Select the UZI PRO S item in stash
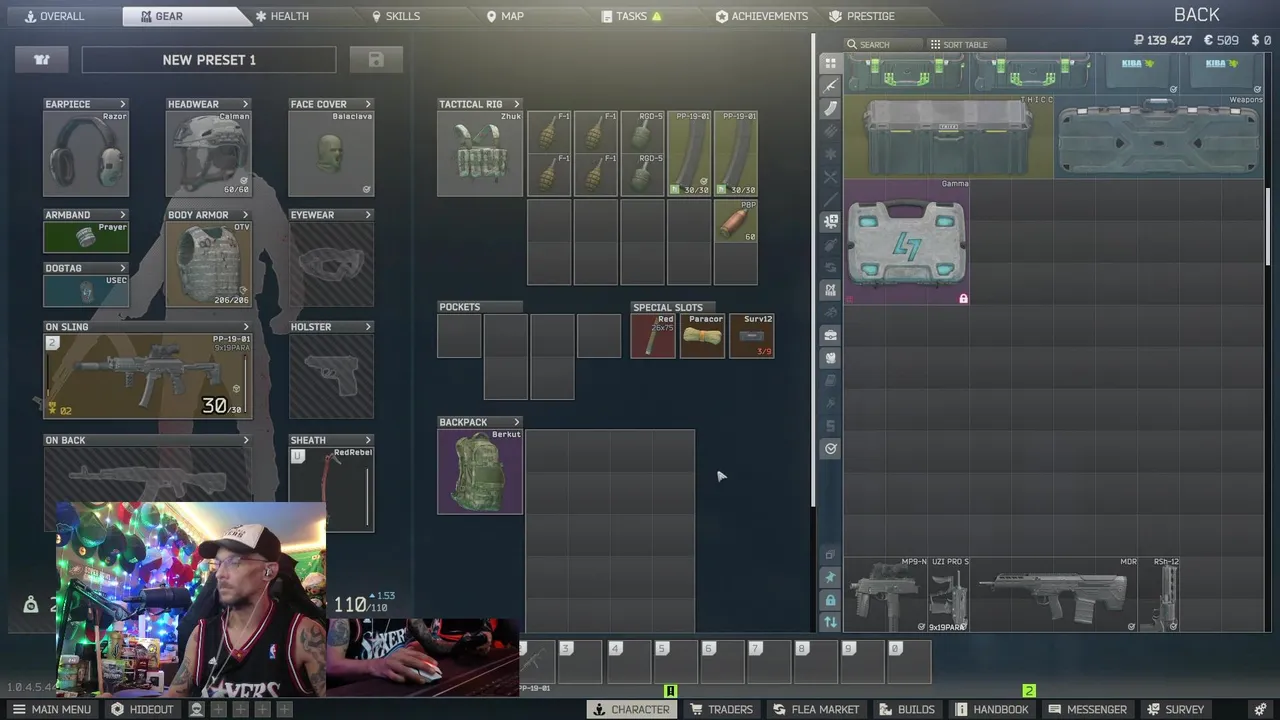The width and height of the screenshot is (1280, 720). [x=949, y=595]
